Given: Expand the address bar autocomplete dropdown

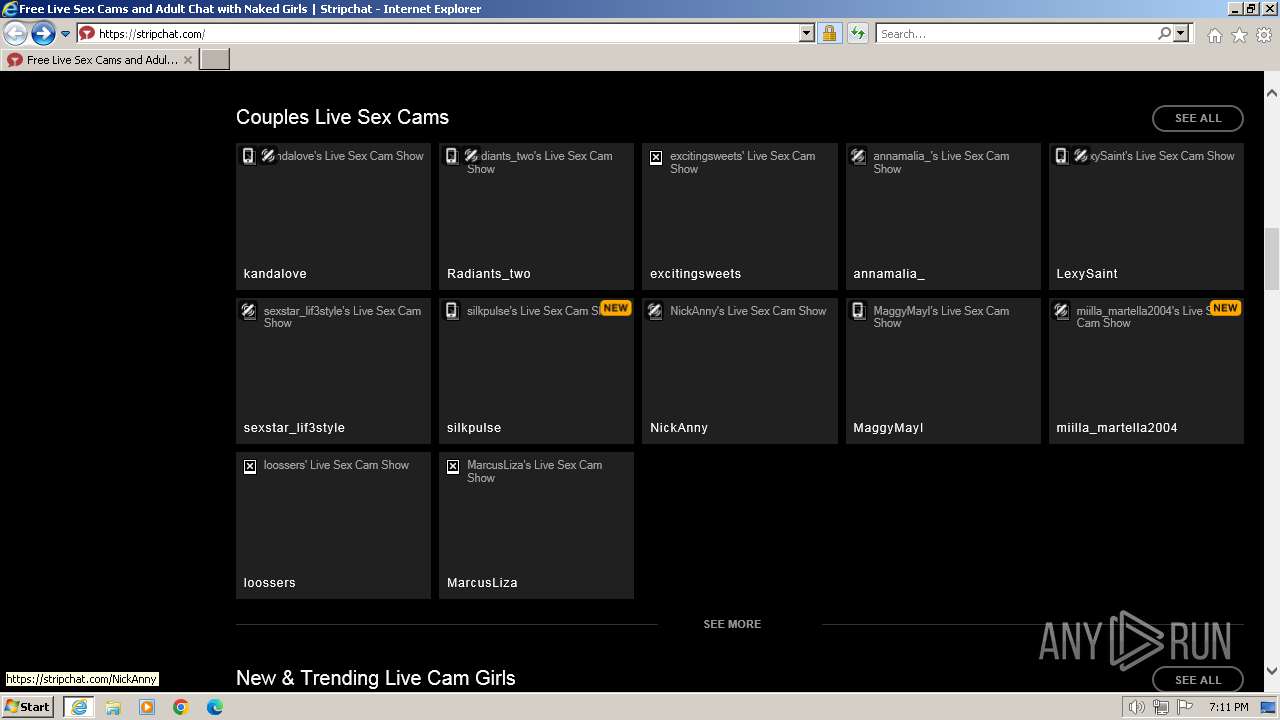Looking at the screenshot, I should (x=807, y=34).
